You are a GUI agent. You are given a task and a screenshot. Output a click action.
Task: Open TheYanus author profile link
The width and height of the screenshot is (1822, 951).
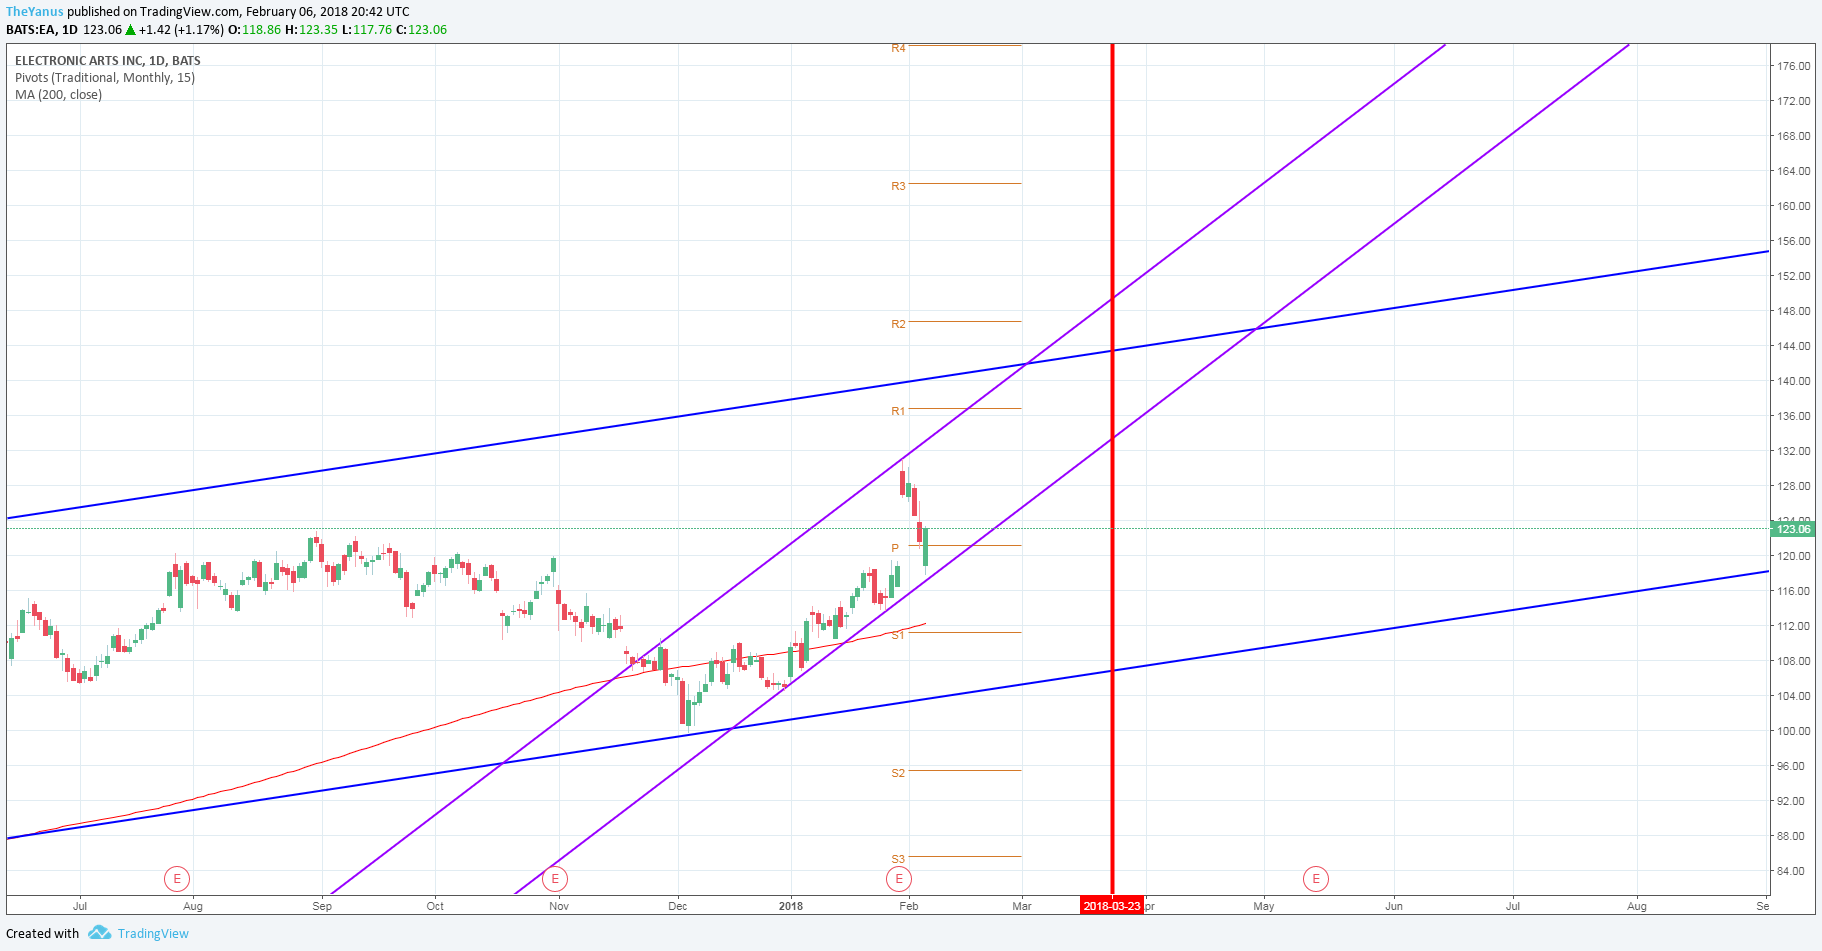[x=35, y=12]
